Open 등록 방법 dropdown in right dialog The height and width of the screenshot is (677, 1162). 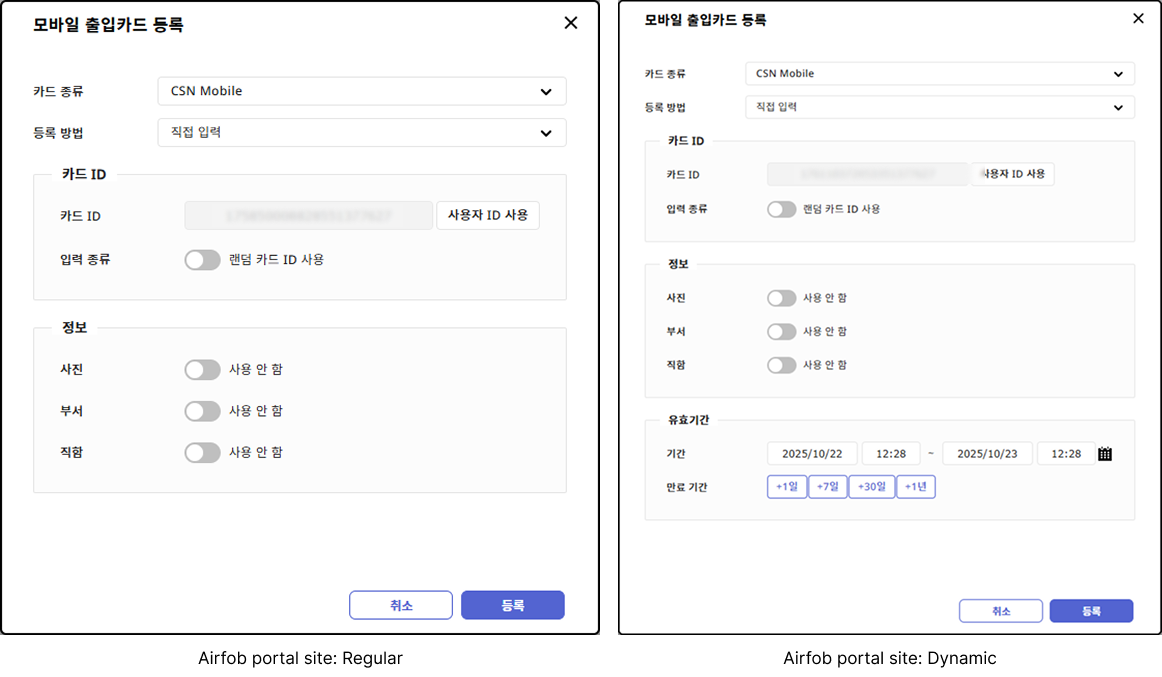pos(939,107)
